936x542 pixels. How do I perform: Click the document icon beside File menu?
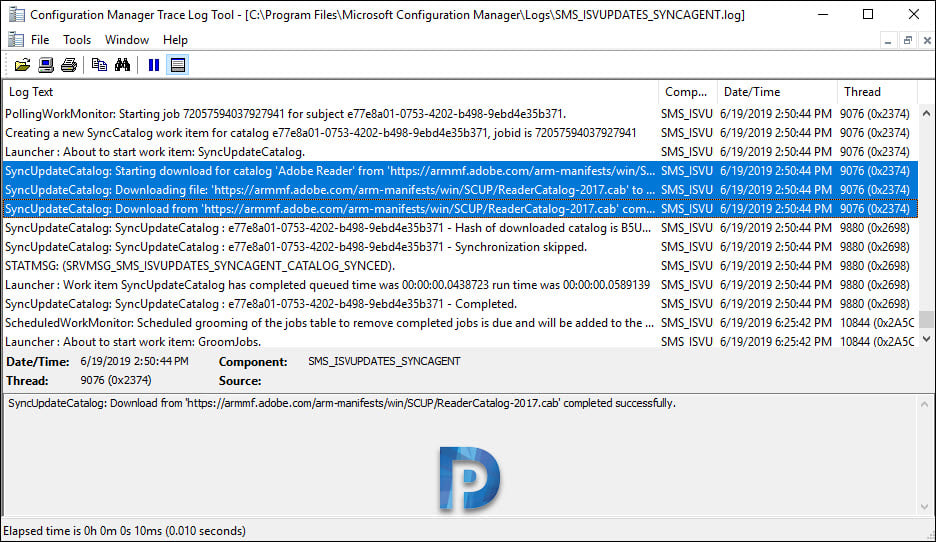(16, 40)
